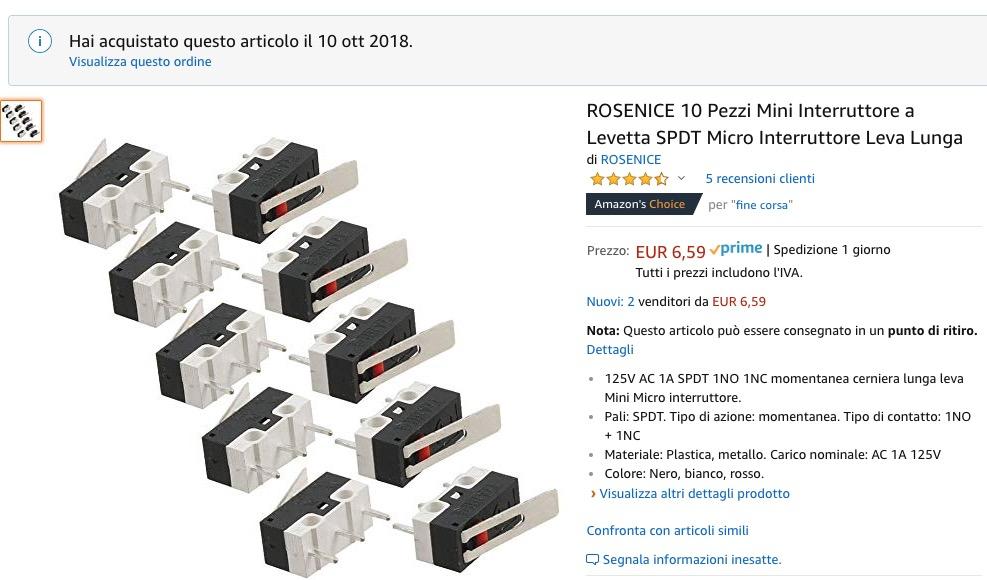987x580 pixels.
Task: Expand 'Visualizza altri dettagli prodotto' arrow
Action: (593, 494)
